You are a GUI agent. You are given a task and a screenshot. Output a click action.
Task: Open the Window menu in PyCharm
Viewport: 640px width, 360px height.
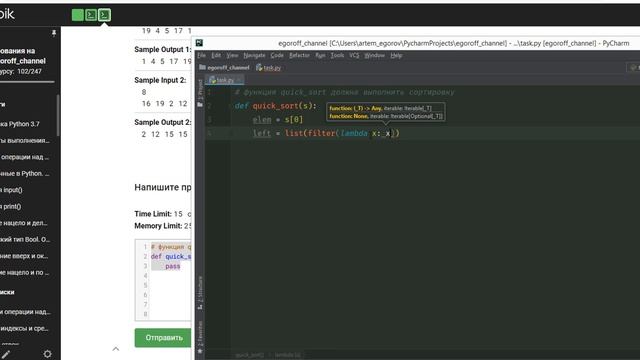click(x=374, y=55)
